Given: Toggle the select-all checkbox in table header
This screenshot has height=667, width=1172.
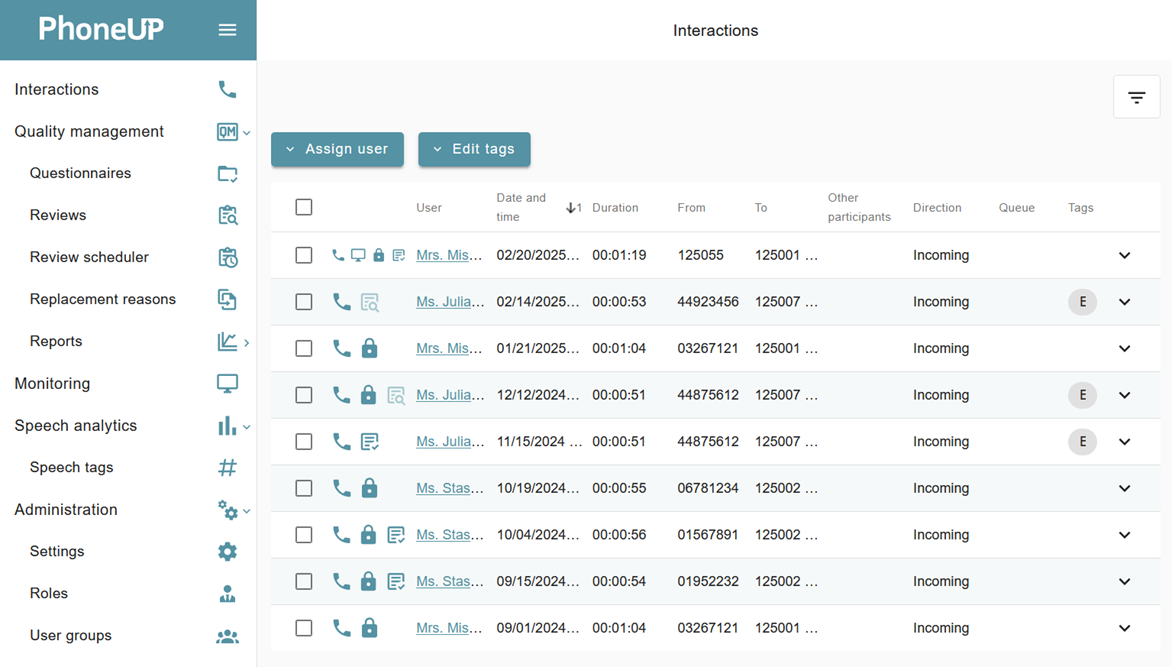Looking at the screenshot, I should pyautogui.click(x=303, y=207).
